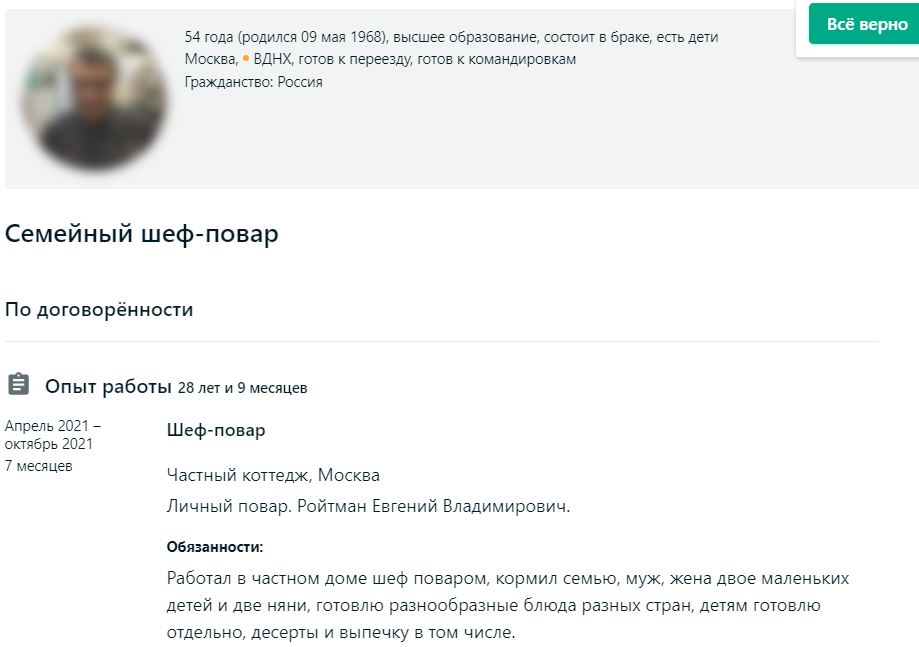Click the "Гражданство: Россия" line
The image size is (919, 647).
coord(253,82)
